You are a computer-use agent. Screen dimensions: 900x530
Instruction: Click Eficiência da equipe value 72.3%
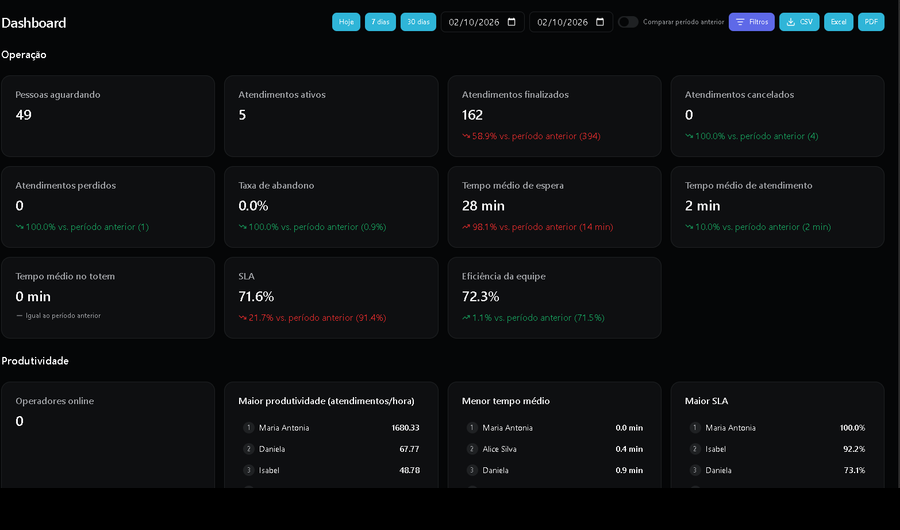480,296
